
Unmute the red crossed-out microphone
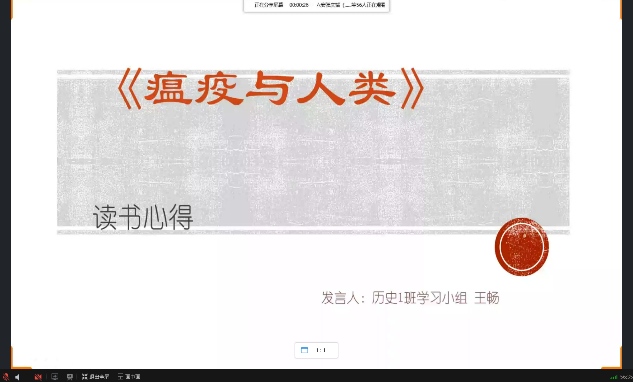click(x=6, y=377)
